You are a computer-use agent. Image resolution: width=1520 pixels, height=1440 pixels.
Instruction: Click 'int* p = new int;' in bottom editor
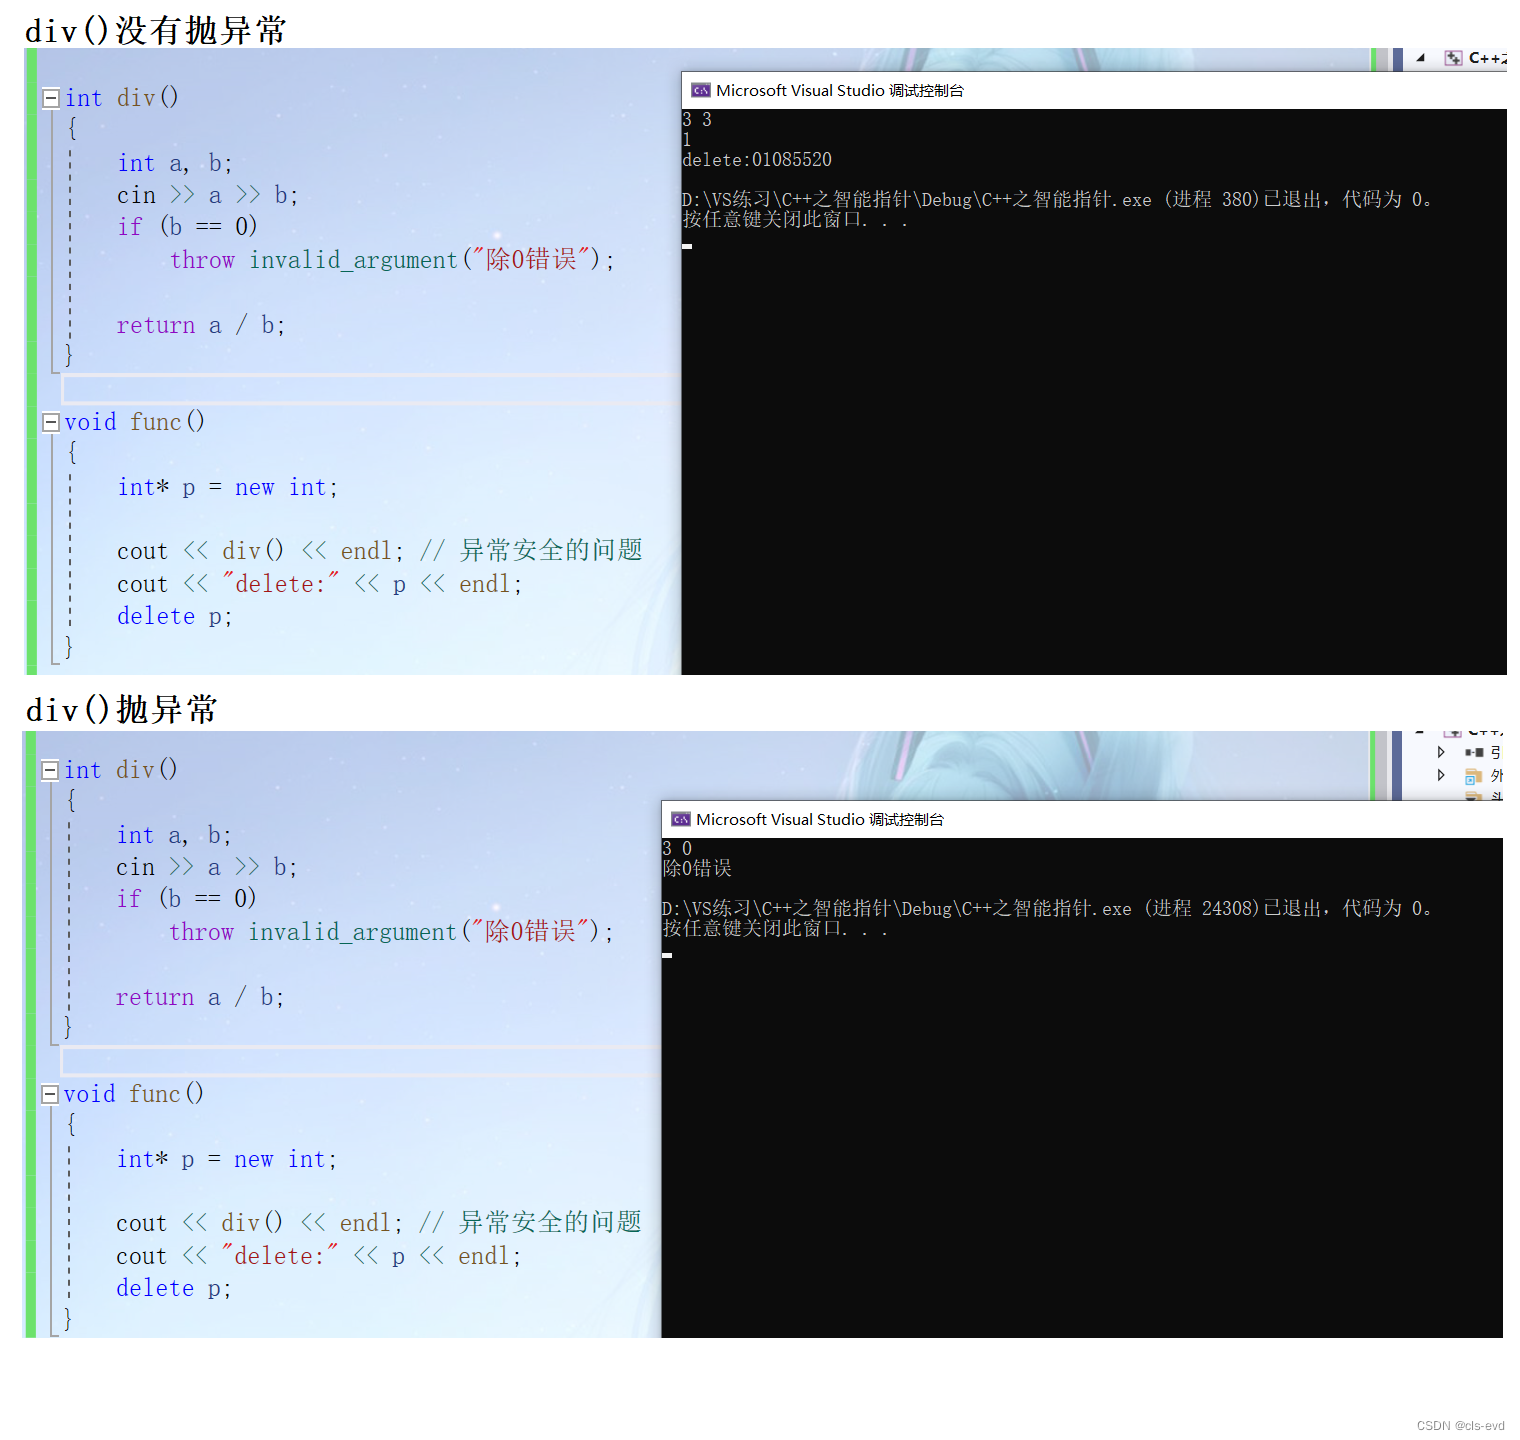point(227,1159)
